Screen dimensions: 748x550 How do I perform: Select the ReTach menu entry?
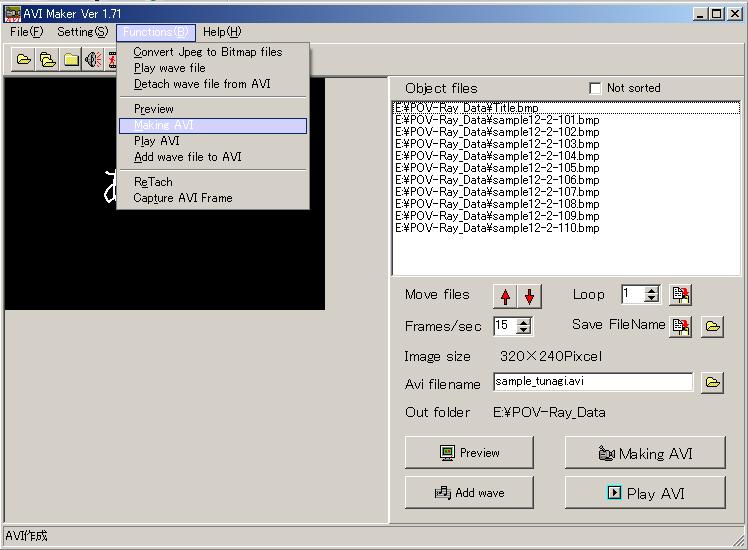(x=213, y=182)
